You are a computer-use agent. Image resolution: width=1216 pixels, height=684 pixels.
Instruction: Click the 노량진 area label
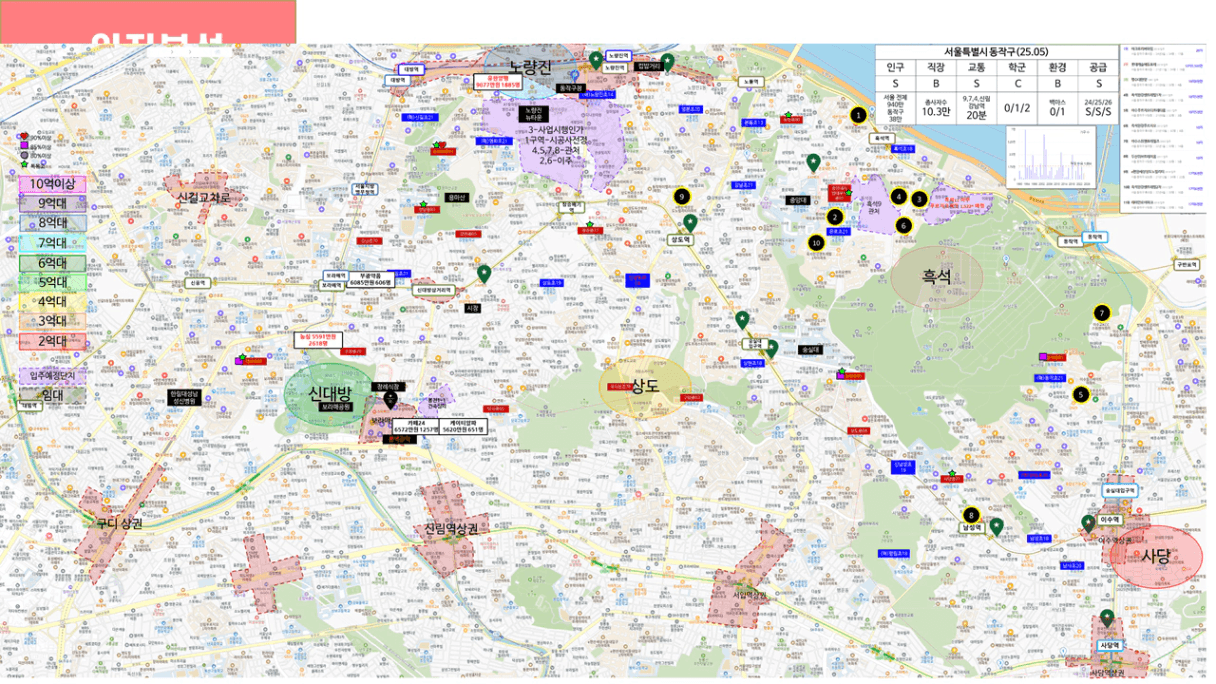(530, 67)
